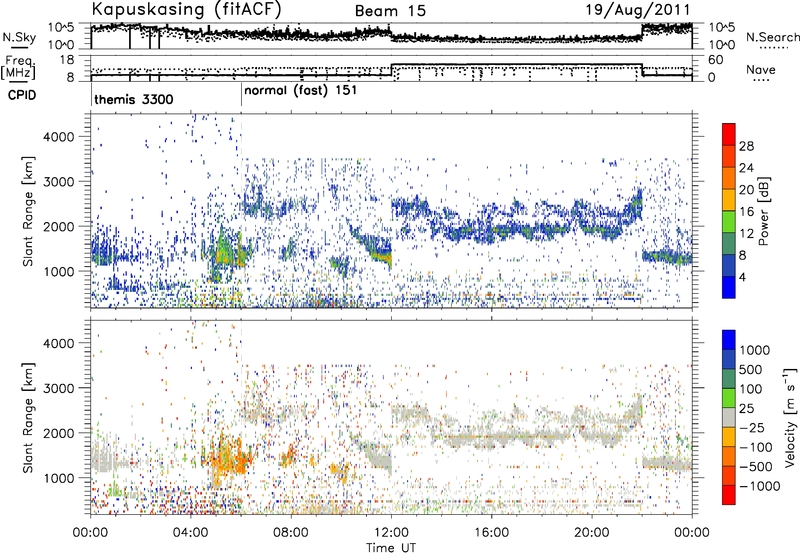This screenshot has height=554, width=800.
Task: Click the "CPID" row label
Action: (x=22, y=95)
